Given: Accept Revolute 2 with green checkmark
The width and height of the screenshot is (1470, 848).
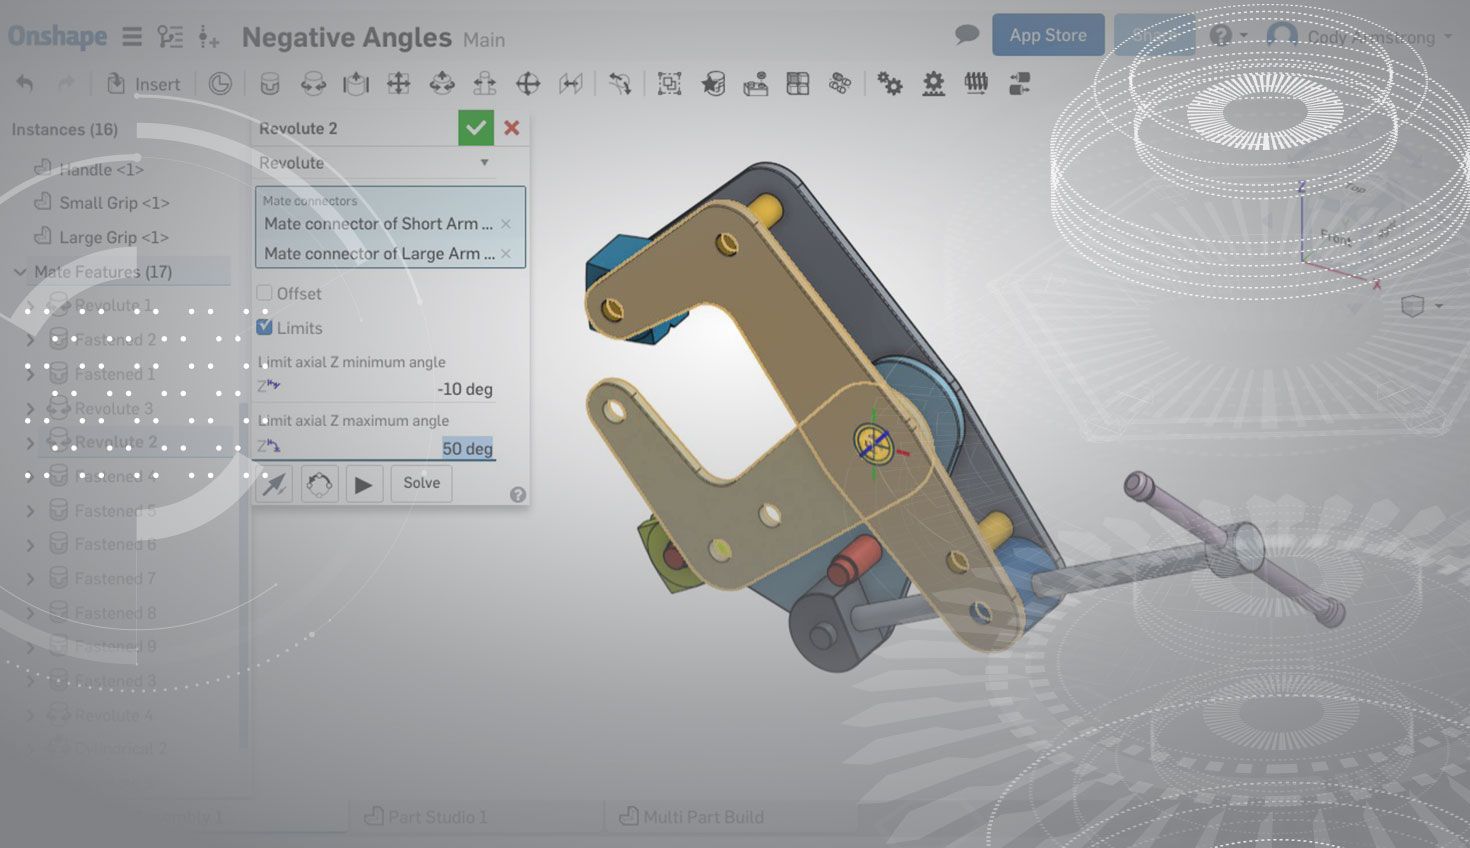Looking at the screenshot, I should point(475,128).
